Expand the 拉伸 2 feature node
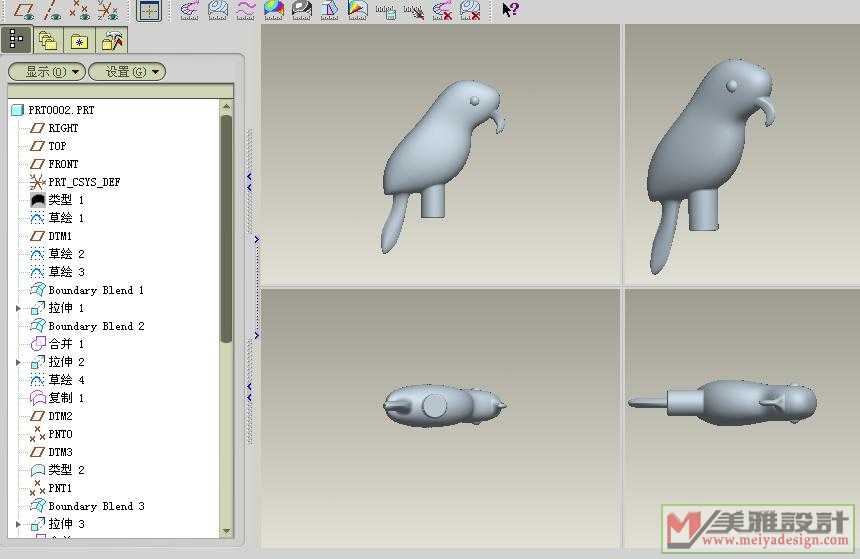The width and height of the screenshot is (860, 559). (x=18, y=362)
